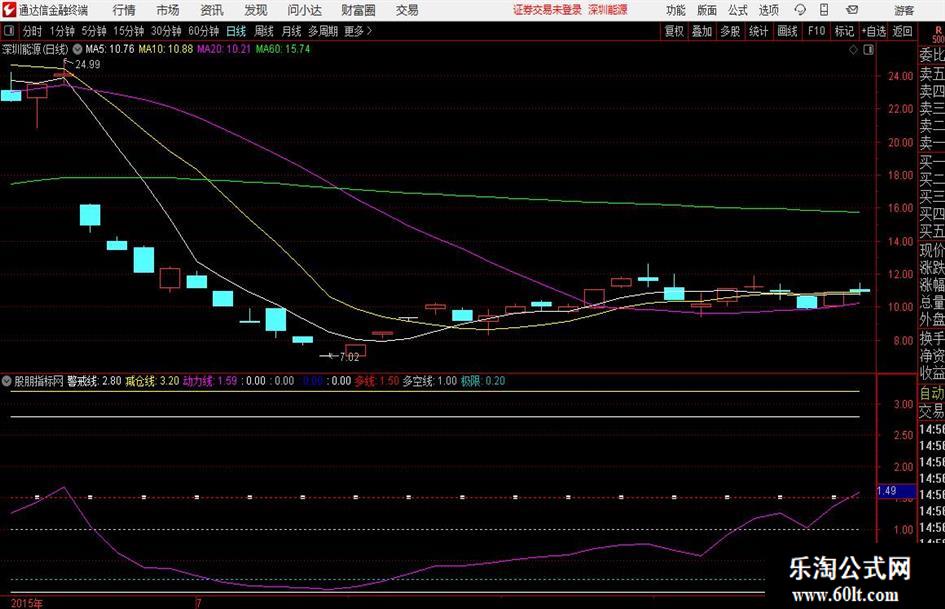Screen dimensions: 945x609
Task: Click the 2015年 date axis label
Action: pos(27,603)
